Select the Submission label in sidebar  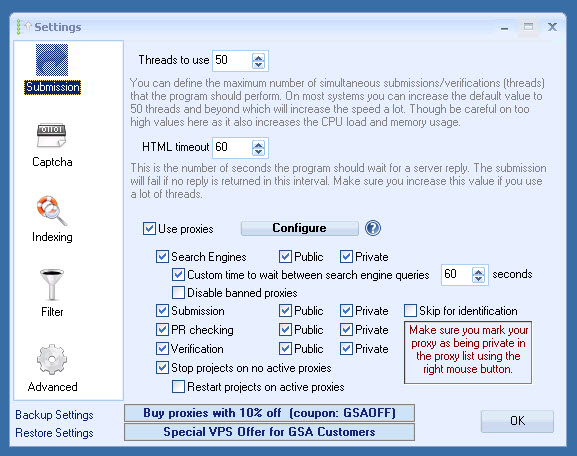tap(52, 87)
